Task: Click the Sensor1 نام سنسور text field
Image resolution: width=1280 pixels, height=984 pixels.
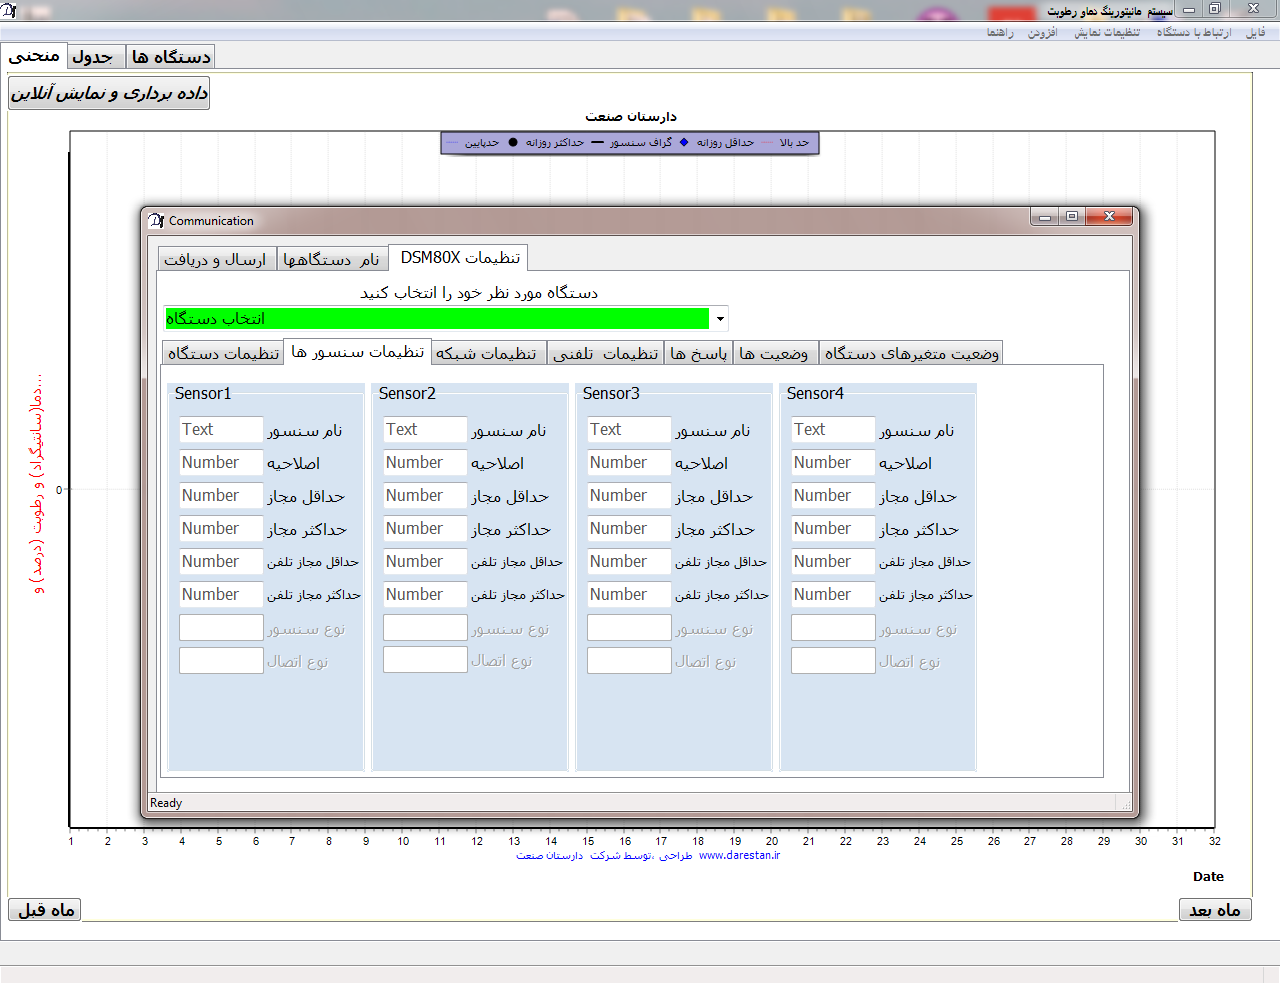Action: tap(221, 429)
